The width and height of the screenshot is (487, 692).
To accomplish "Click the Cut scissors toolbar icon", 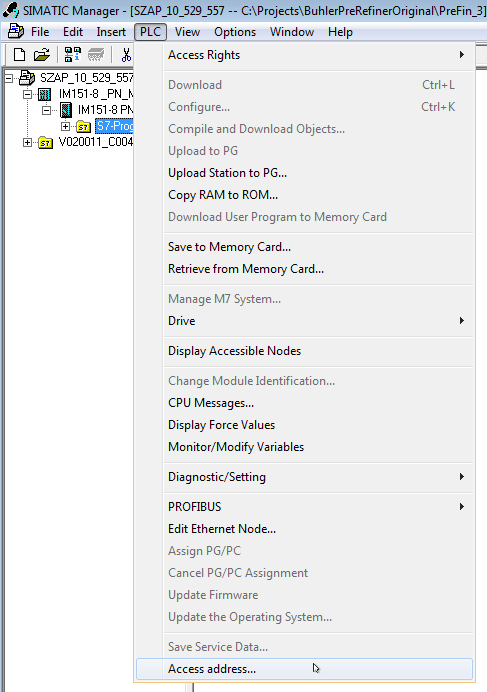I will (x=126, y=55).
